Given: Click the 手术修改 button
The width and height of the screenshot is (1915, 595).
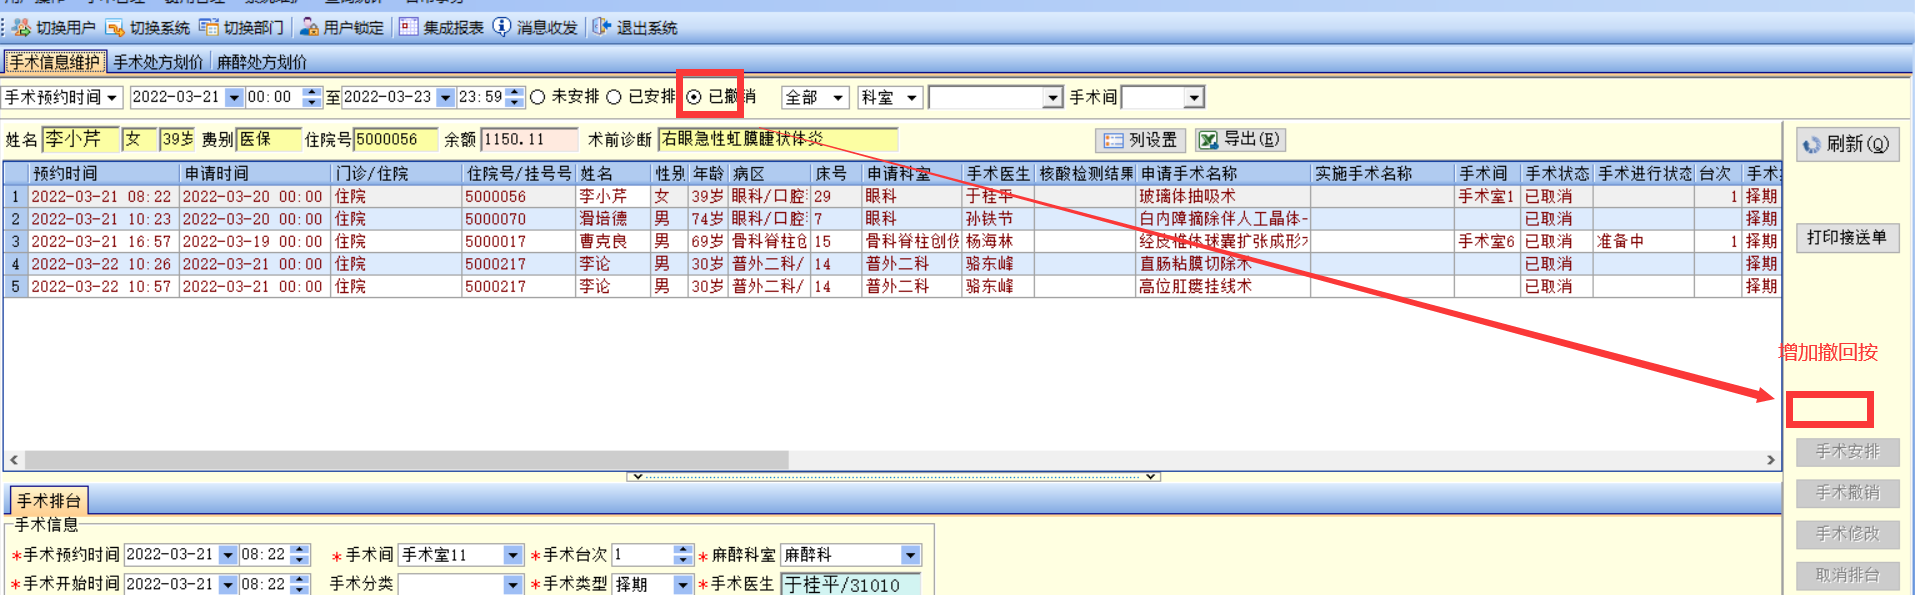Looking at the screenshot, I should tap(1847, 534).
